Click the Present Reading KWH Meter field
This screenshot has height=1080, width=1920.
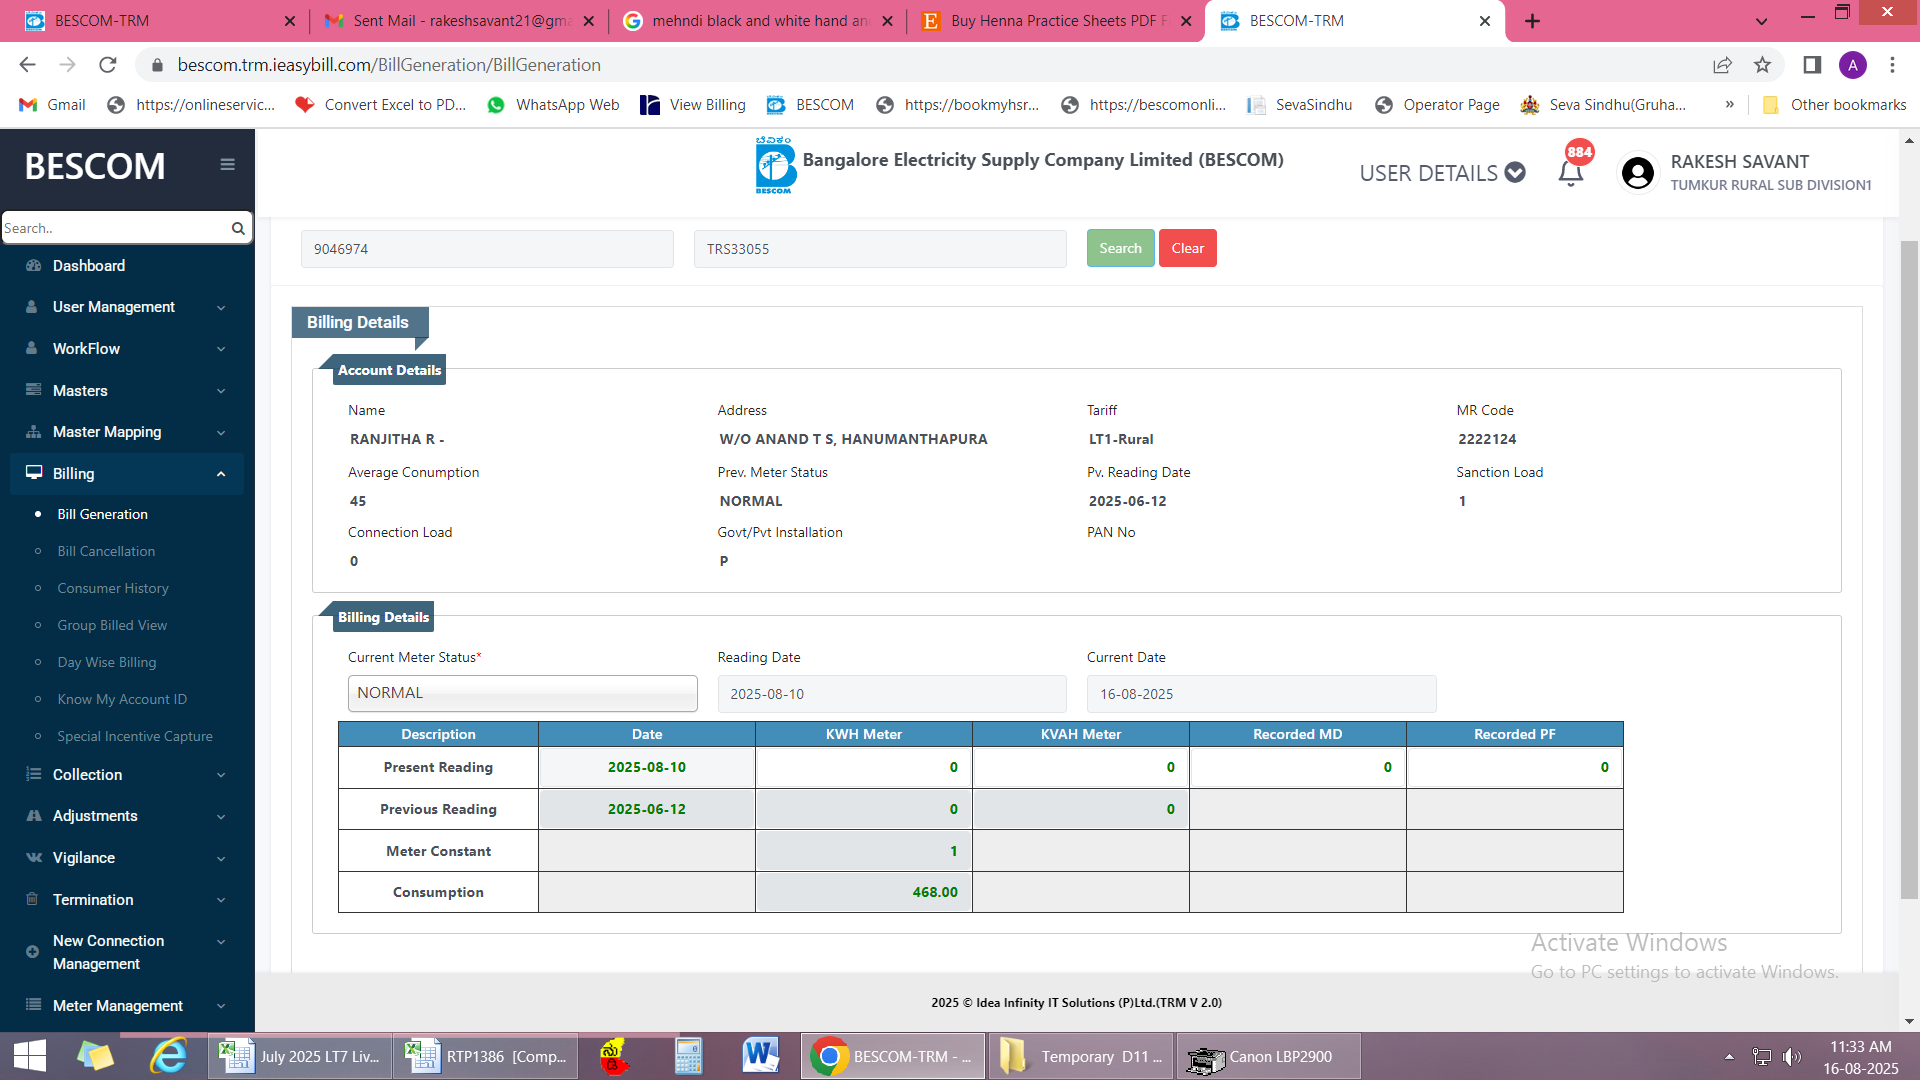tap(863, 767)
